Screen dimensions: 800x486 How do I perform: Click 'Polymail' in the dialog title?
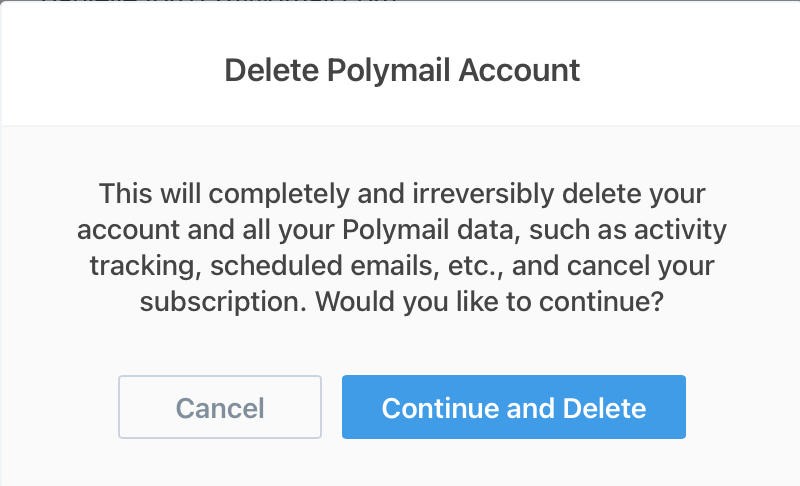[386, 70]
